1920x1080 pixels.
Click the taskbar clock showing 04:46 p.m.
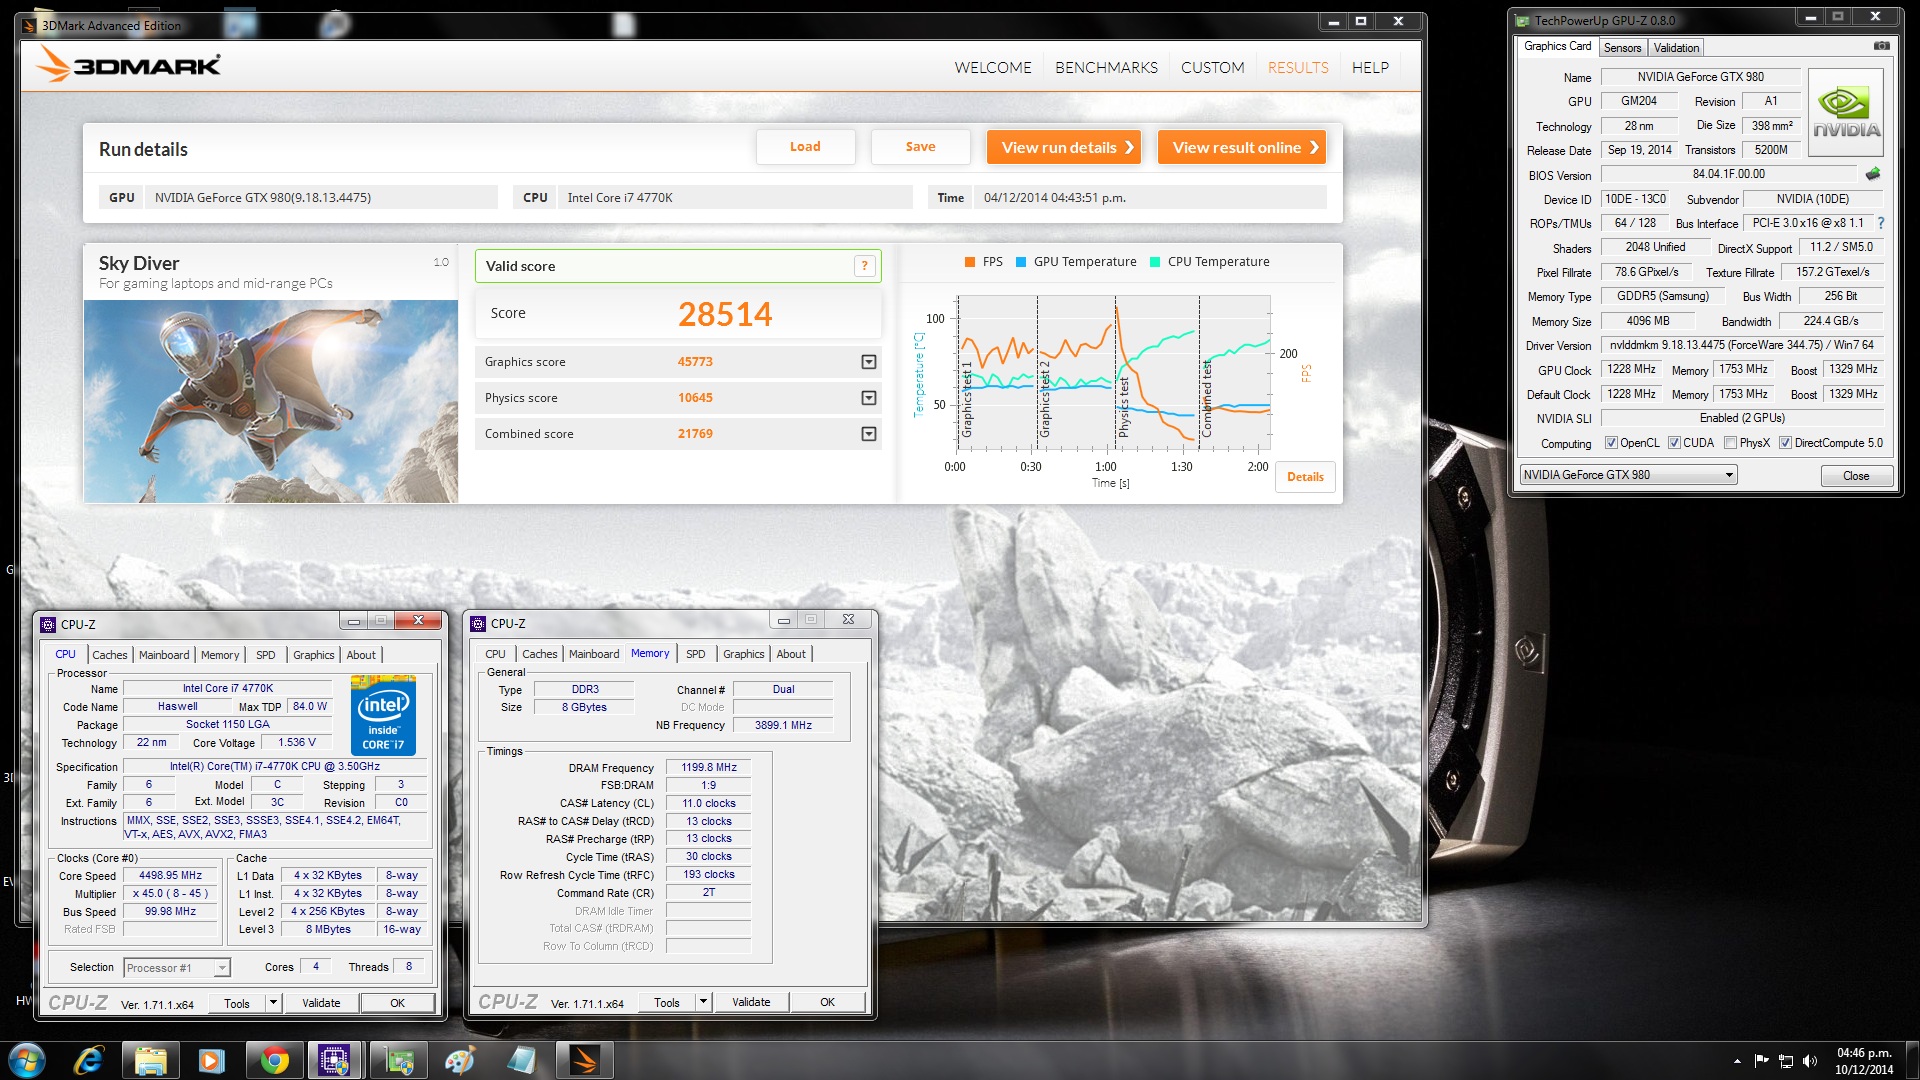1864,1061
